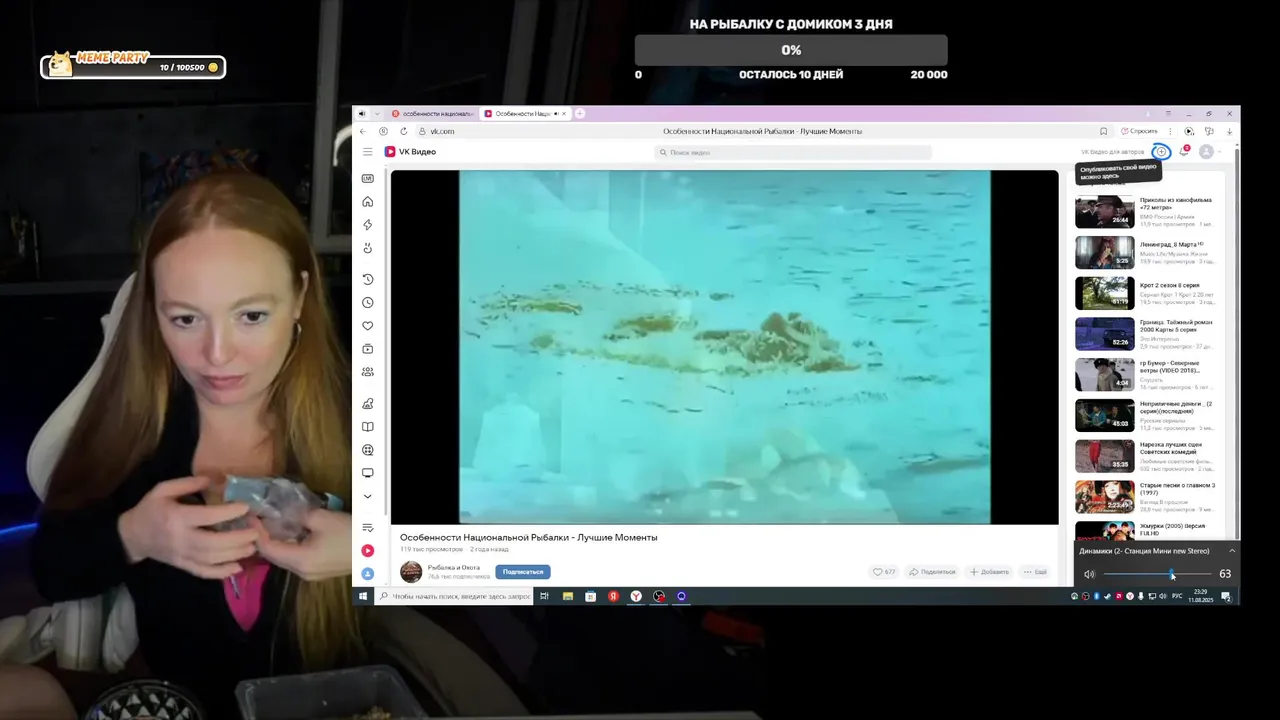Open the browser downloads arrow icon
The height and width of the screenshot is (720, 1280).
pos(1229,131)
